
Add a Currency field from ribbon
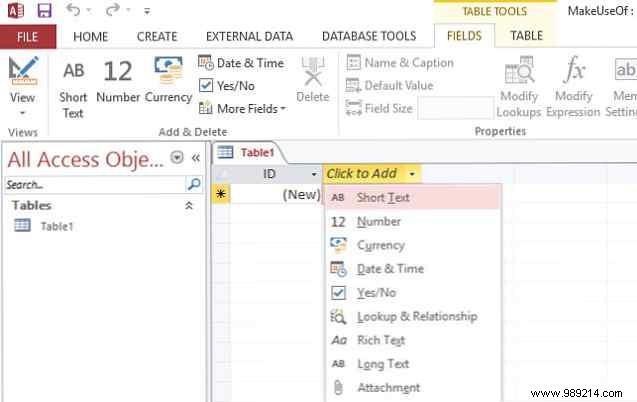[x=168, y=80]
